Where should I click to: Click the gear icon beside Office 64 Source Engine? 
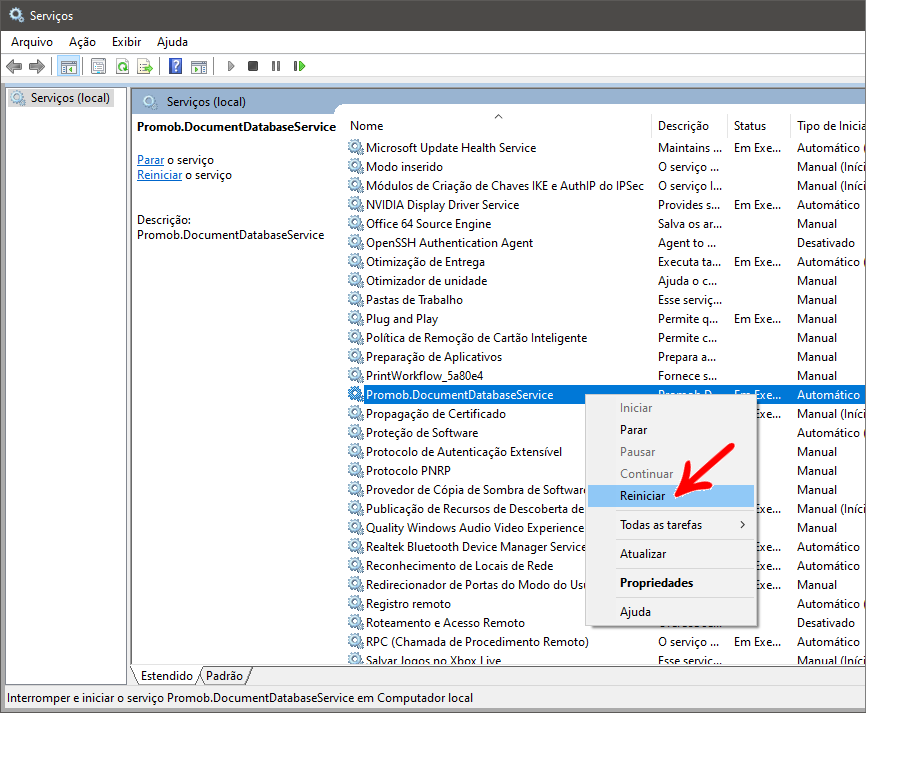(x=355, y=224)
